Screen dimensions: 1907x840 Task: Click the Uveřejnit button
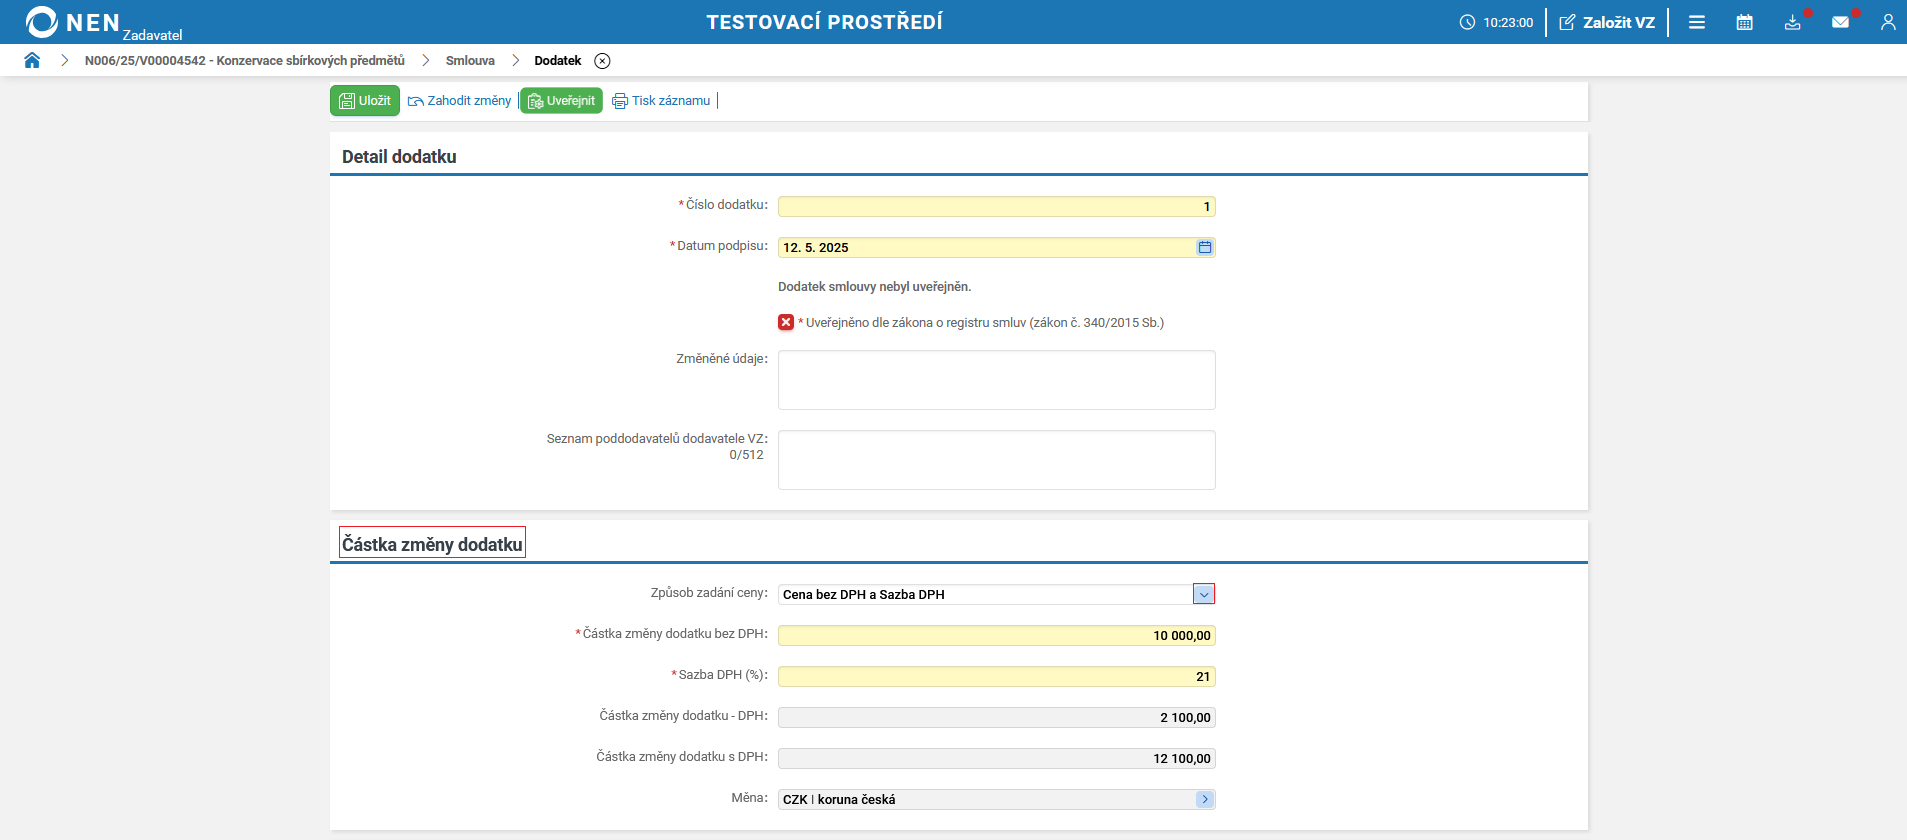click(561, 101)
